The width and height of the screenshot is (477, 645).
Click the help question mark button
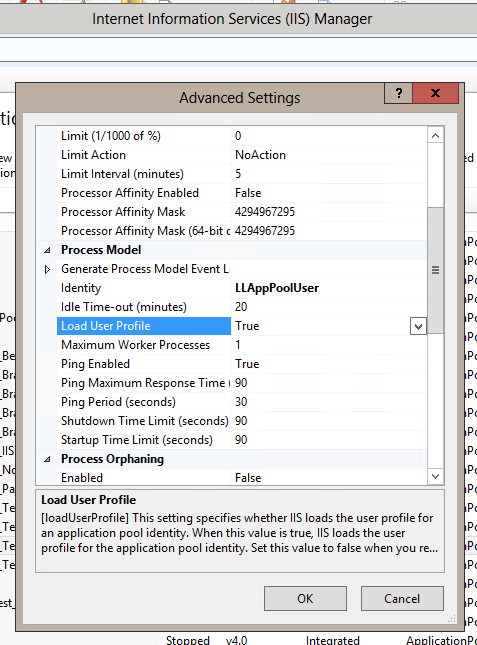pos(398,93)
